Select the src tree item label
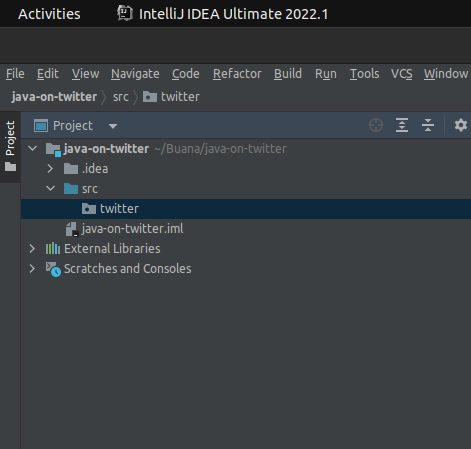This screenshot has height=449, width=471. (x=90, y=189)
